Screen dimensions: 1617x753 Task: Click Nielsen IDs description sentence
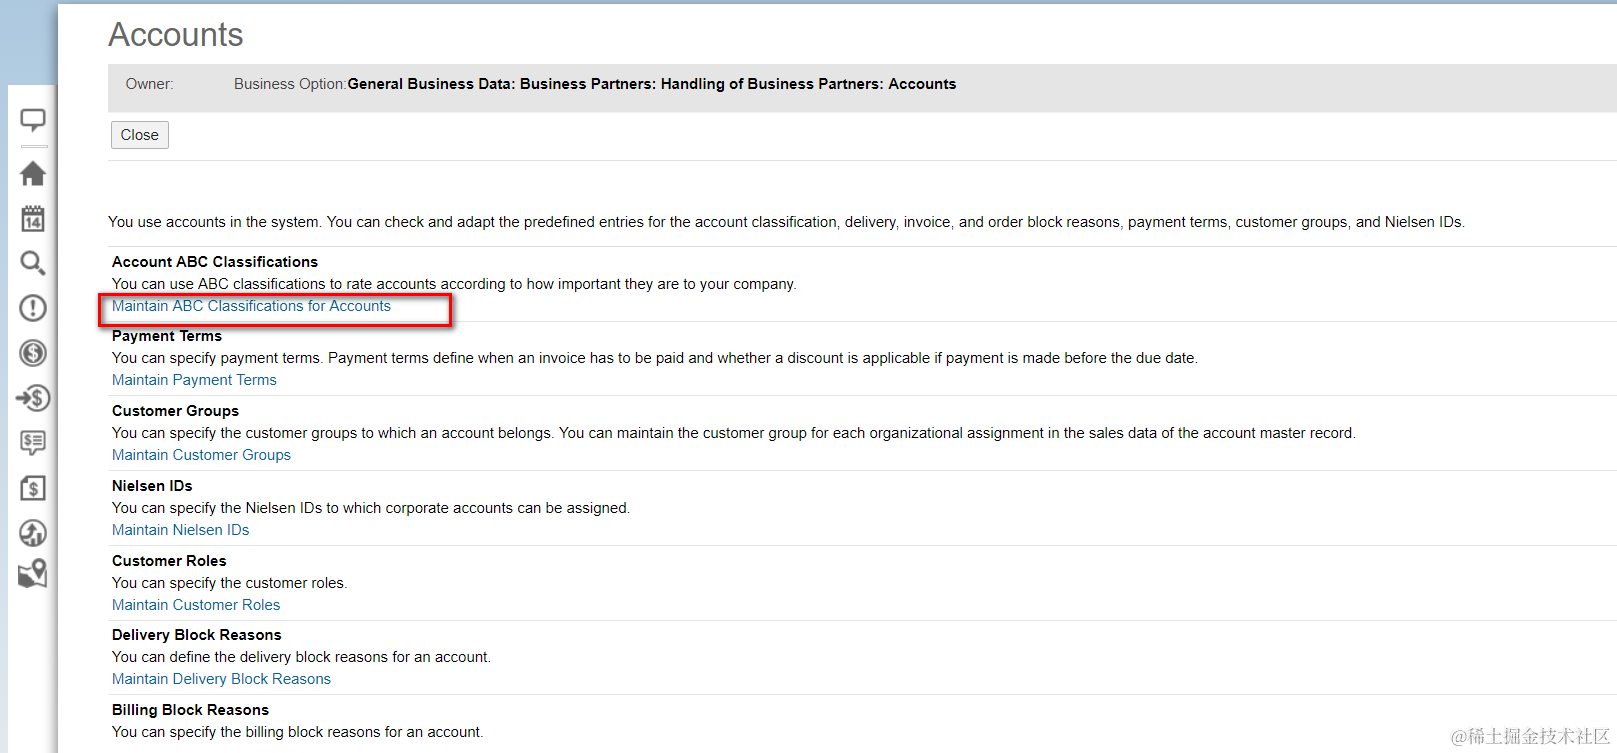[x=371, y=508]
